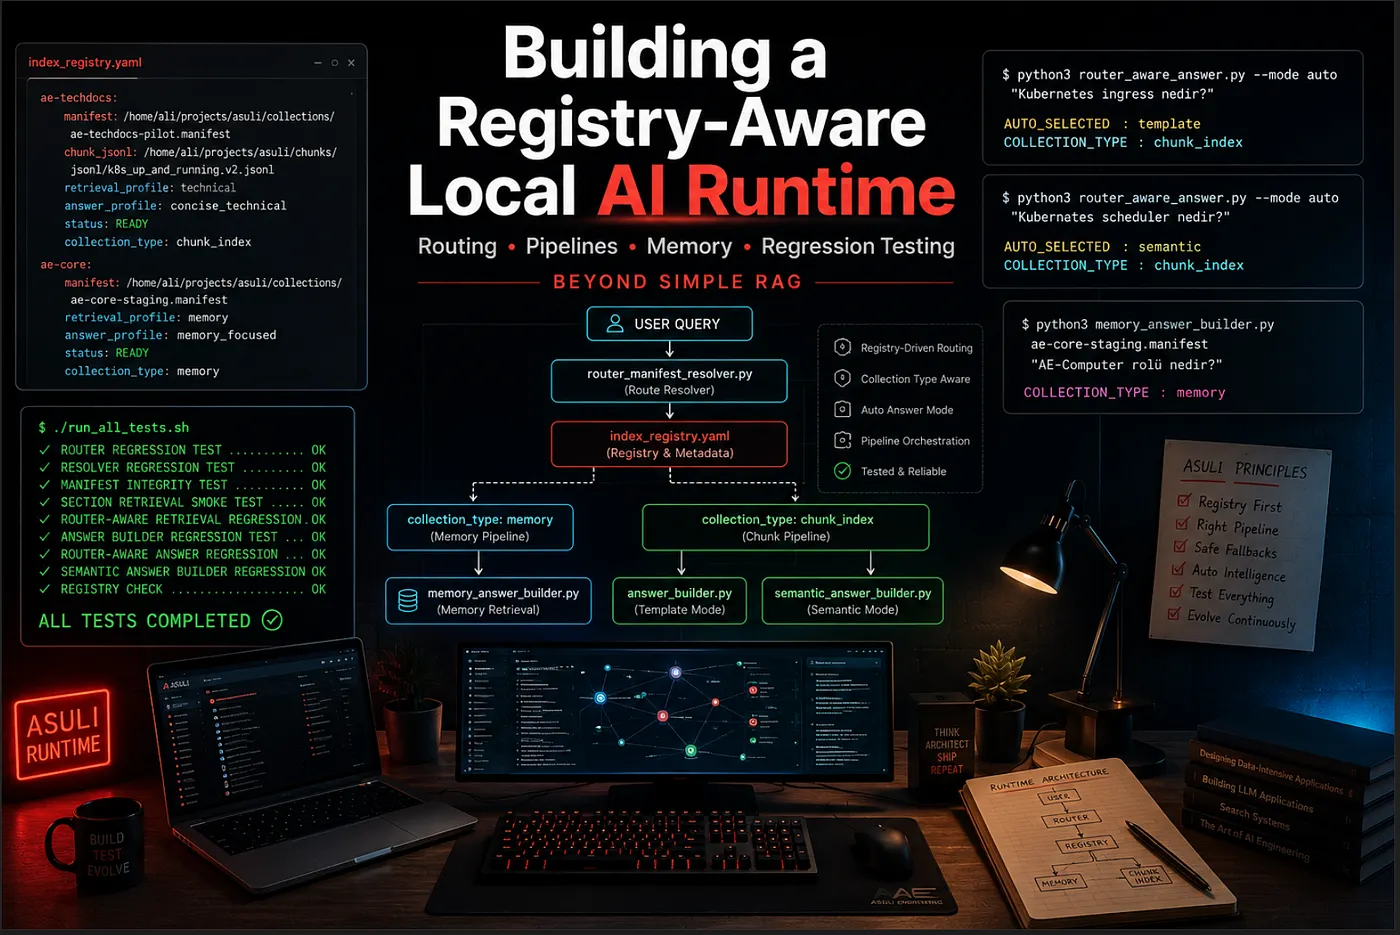This screenshot has height=935, width=1400.
Task: Select the red index_registry.yaml Registry & Metadata node
Action: click(669, 444)
